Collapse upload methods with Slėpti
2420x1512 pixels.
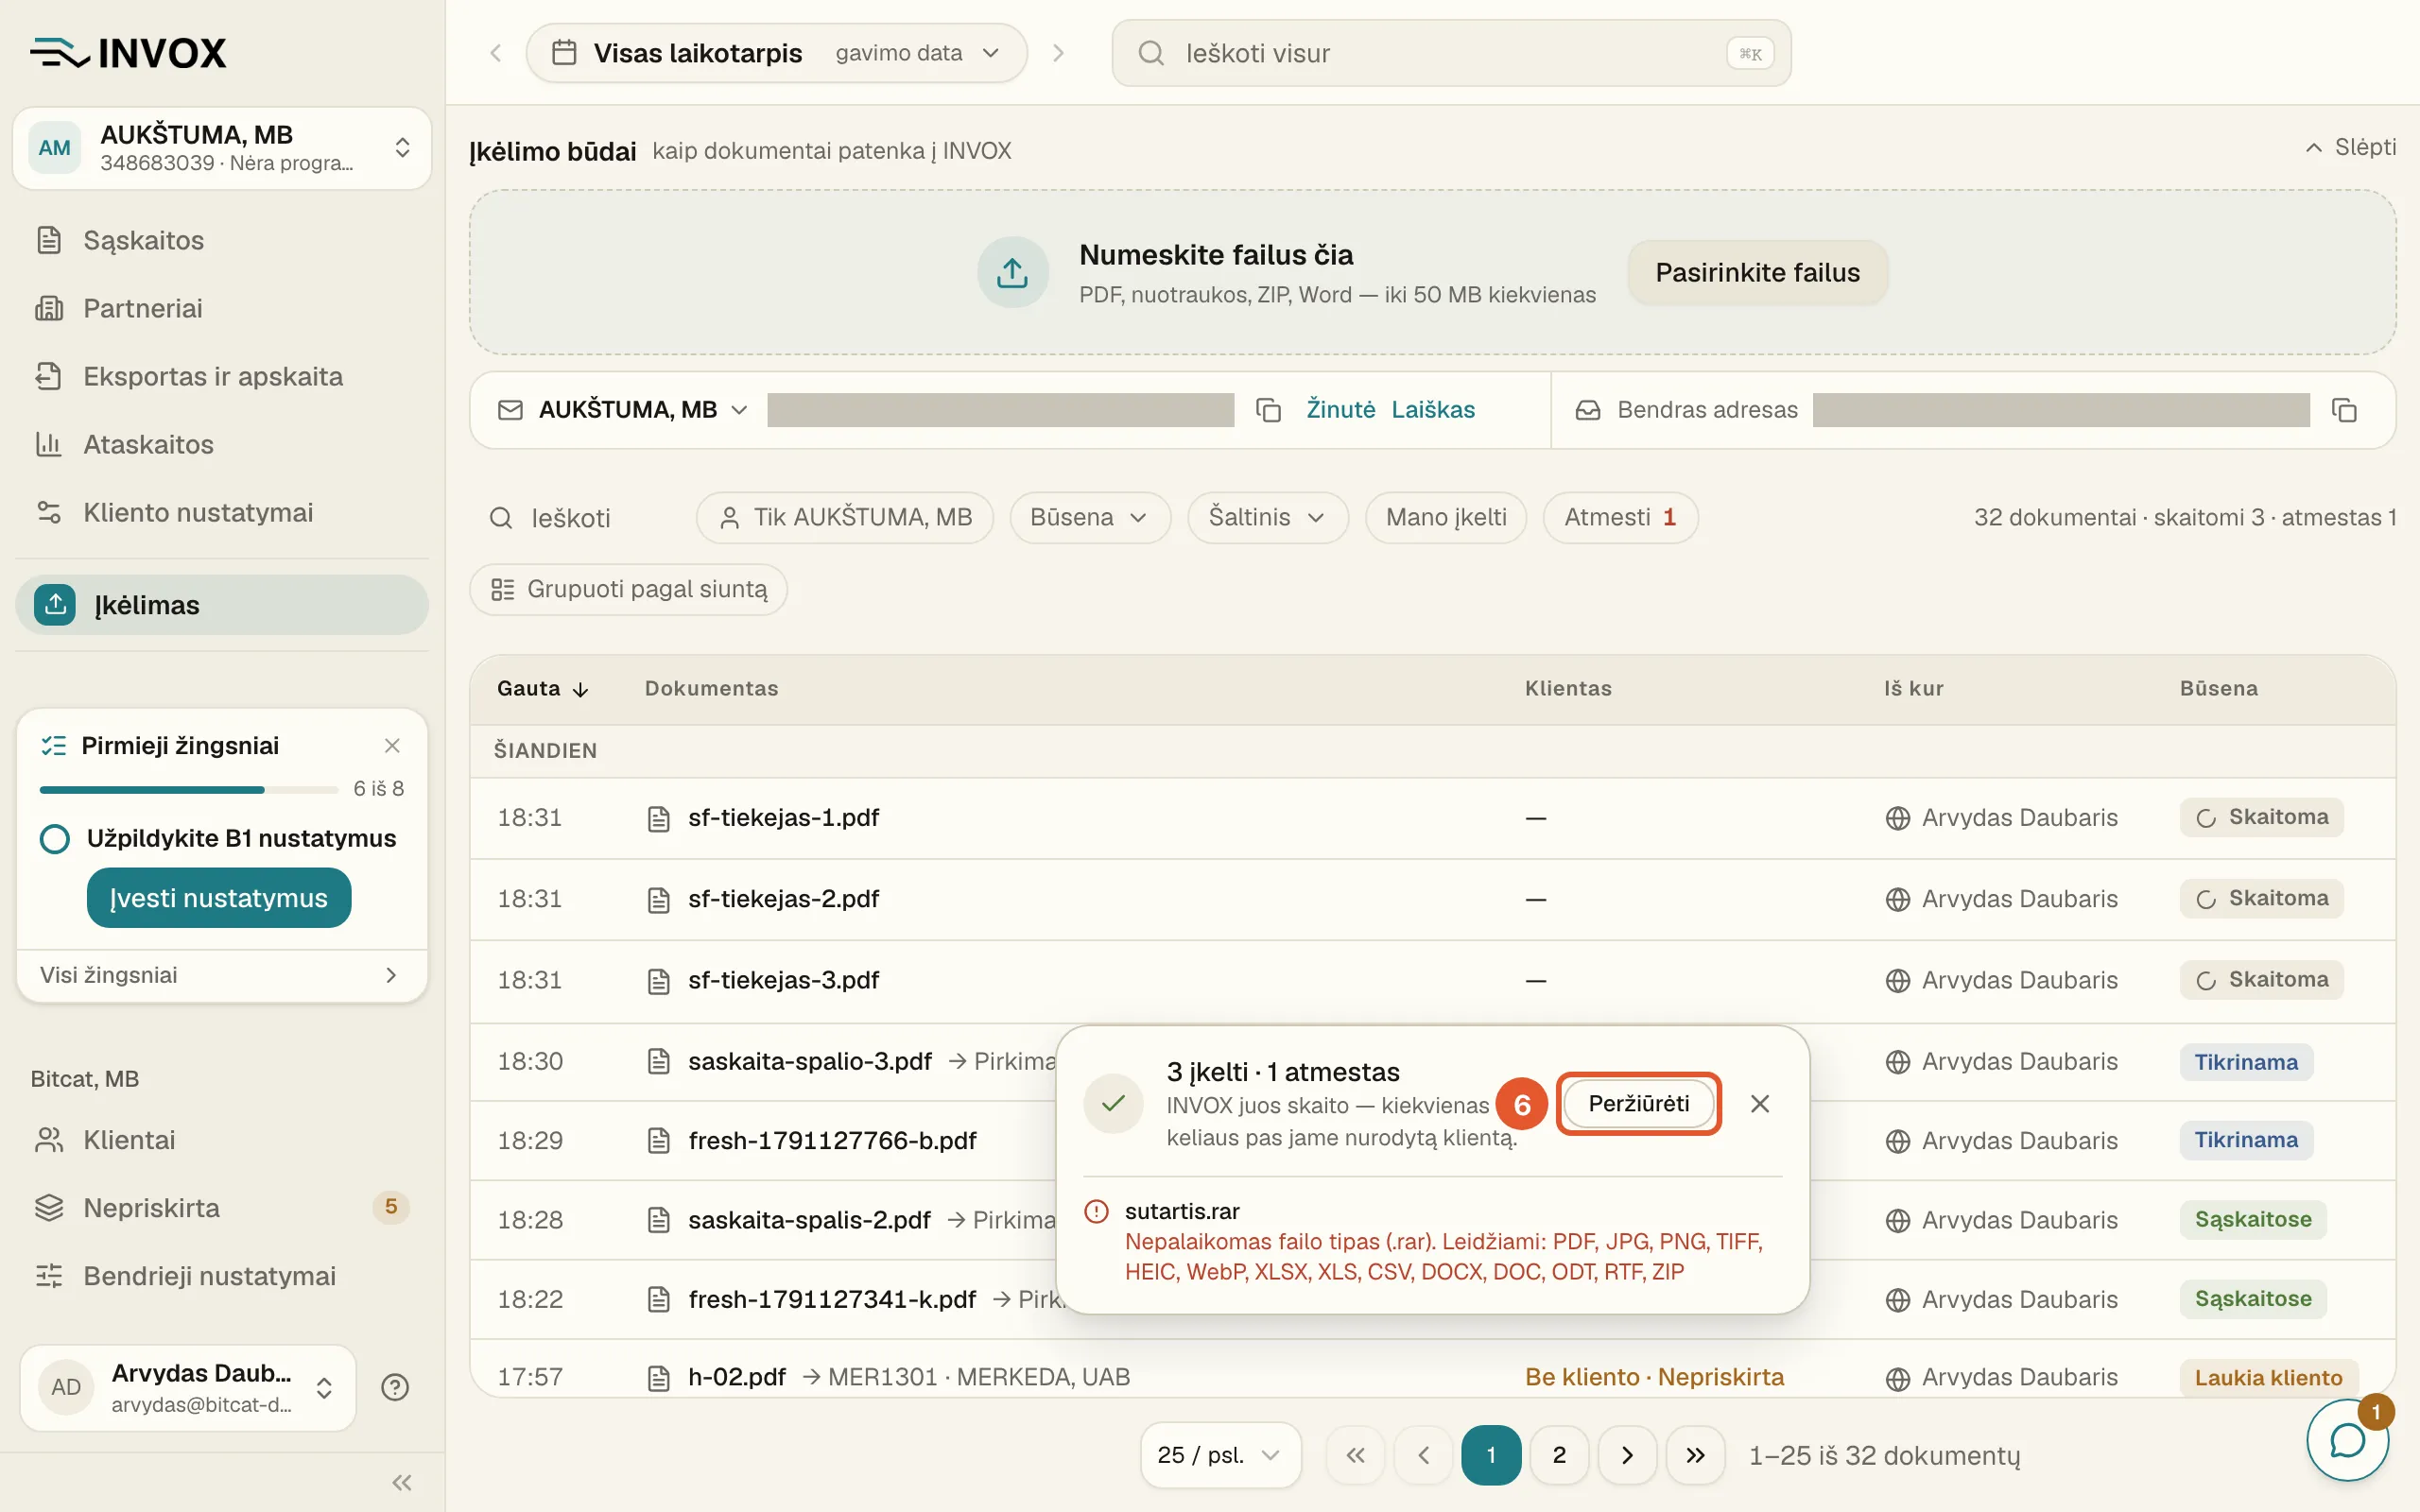[x=2350, y=147]
